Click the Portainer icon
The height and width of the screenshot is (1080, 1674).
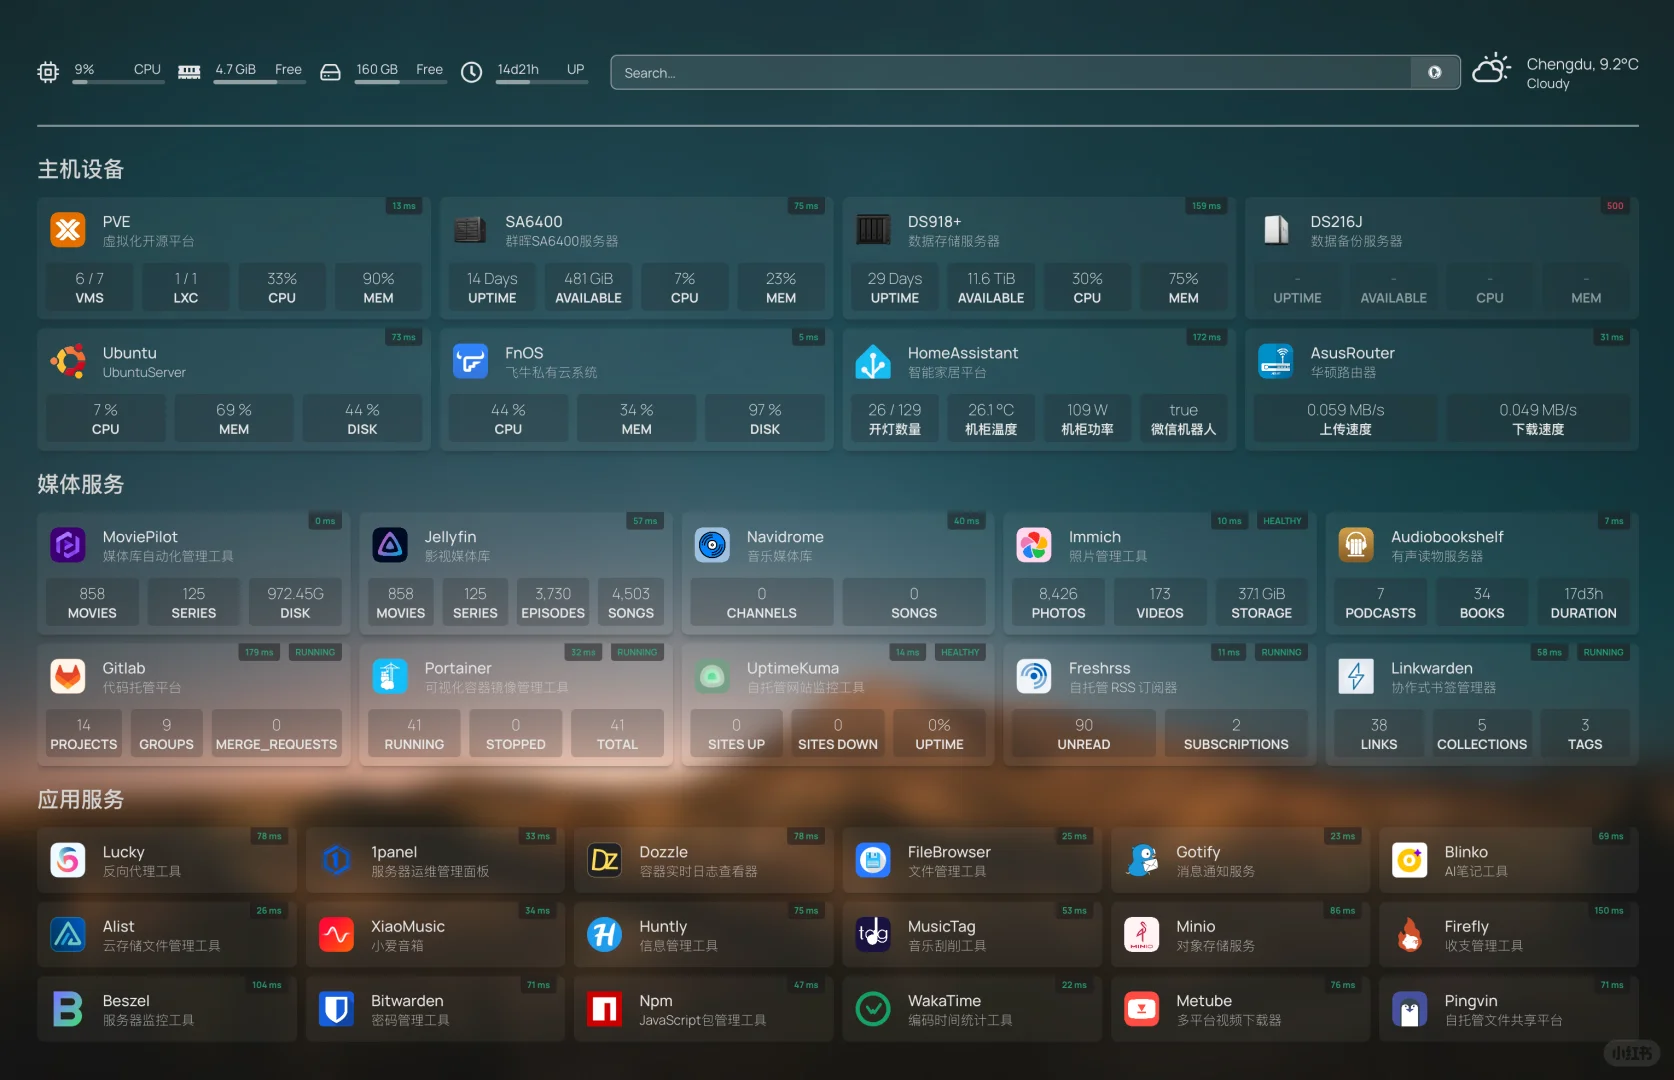click(x=390, y=676)
